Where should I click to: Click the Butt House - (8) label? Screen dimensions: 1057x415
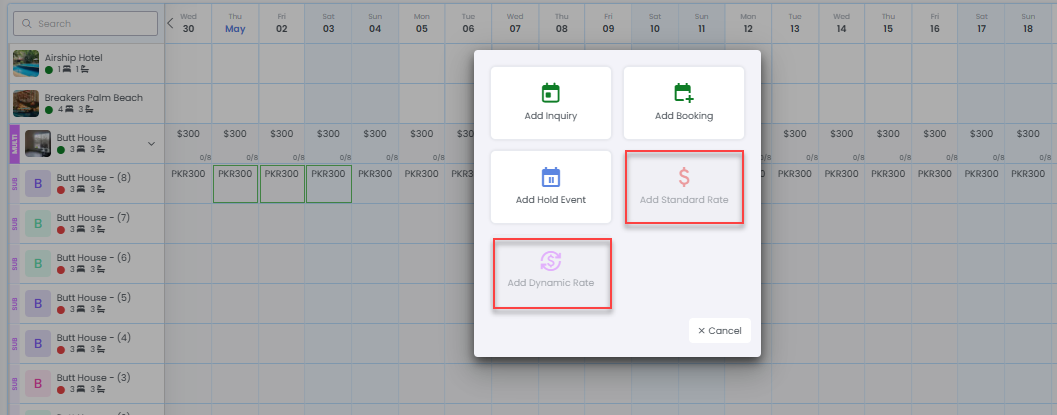[93, 178]
